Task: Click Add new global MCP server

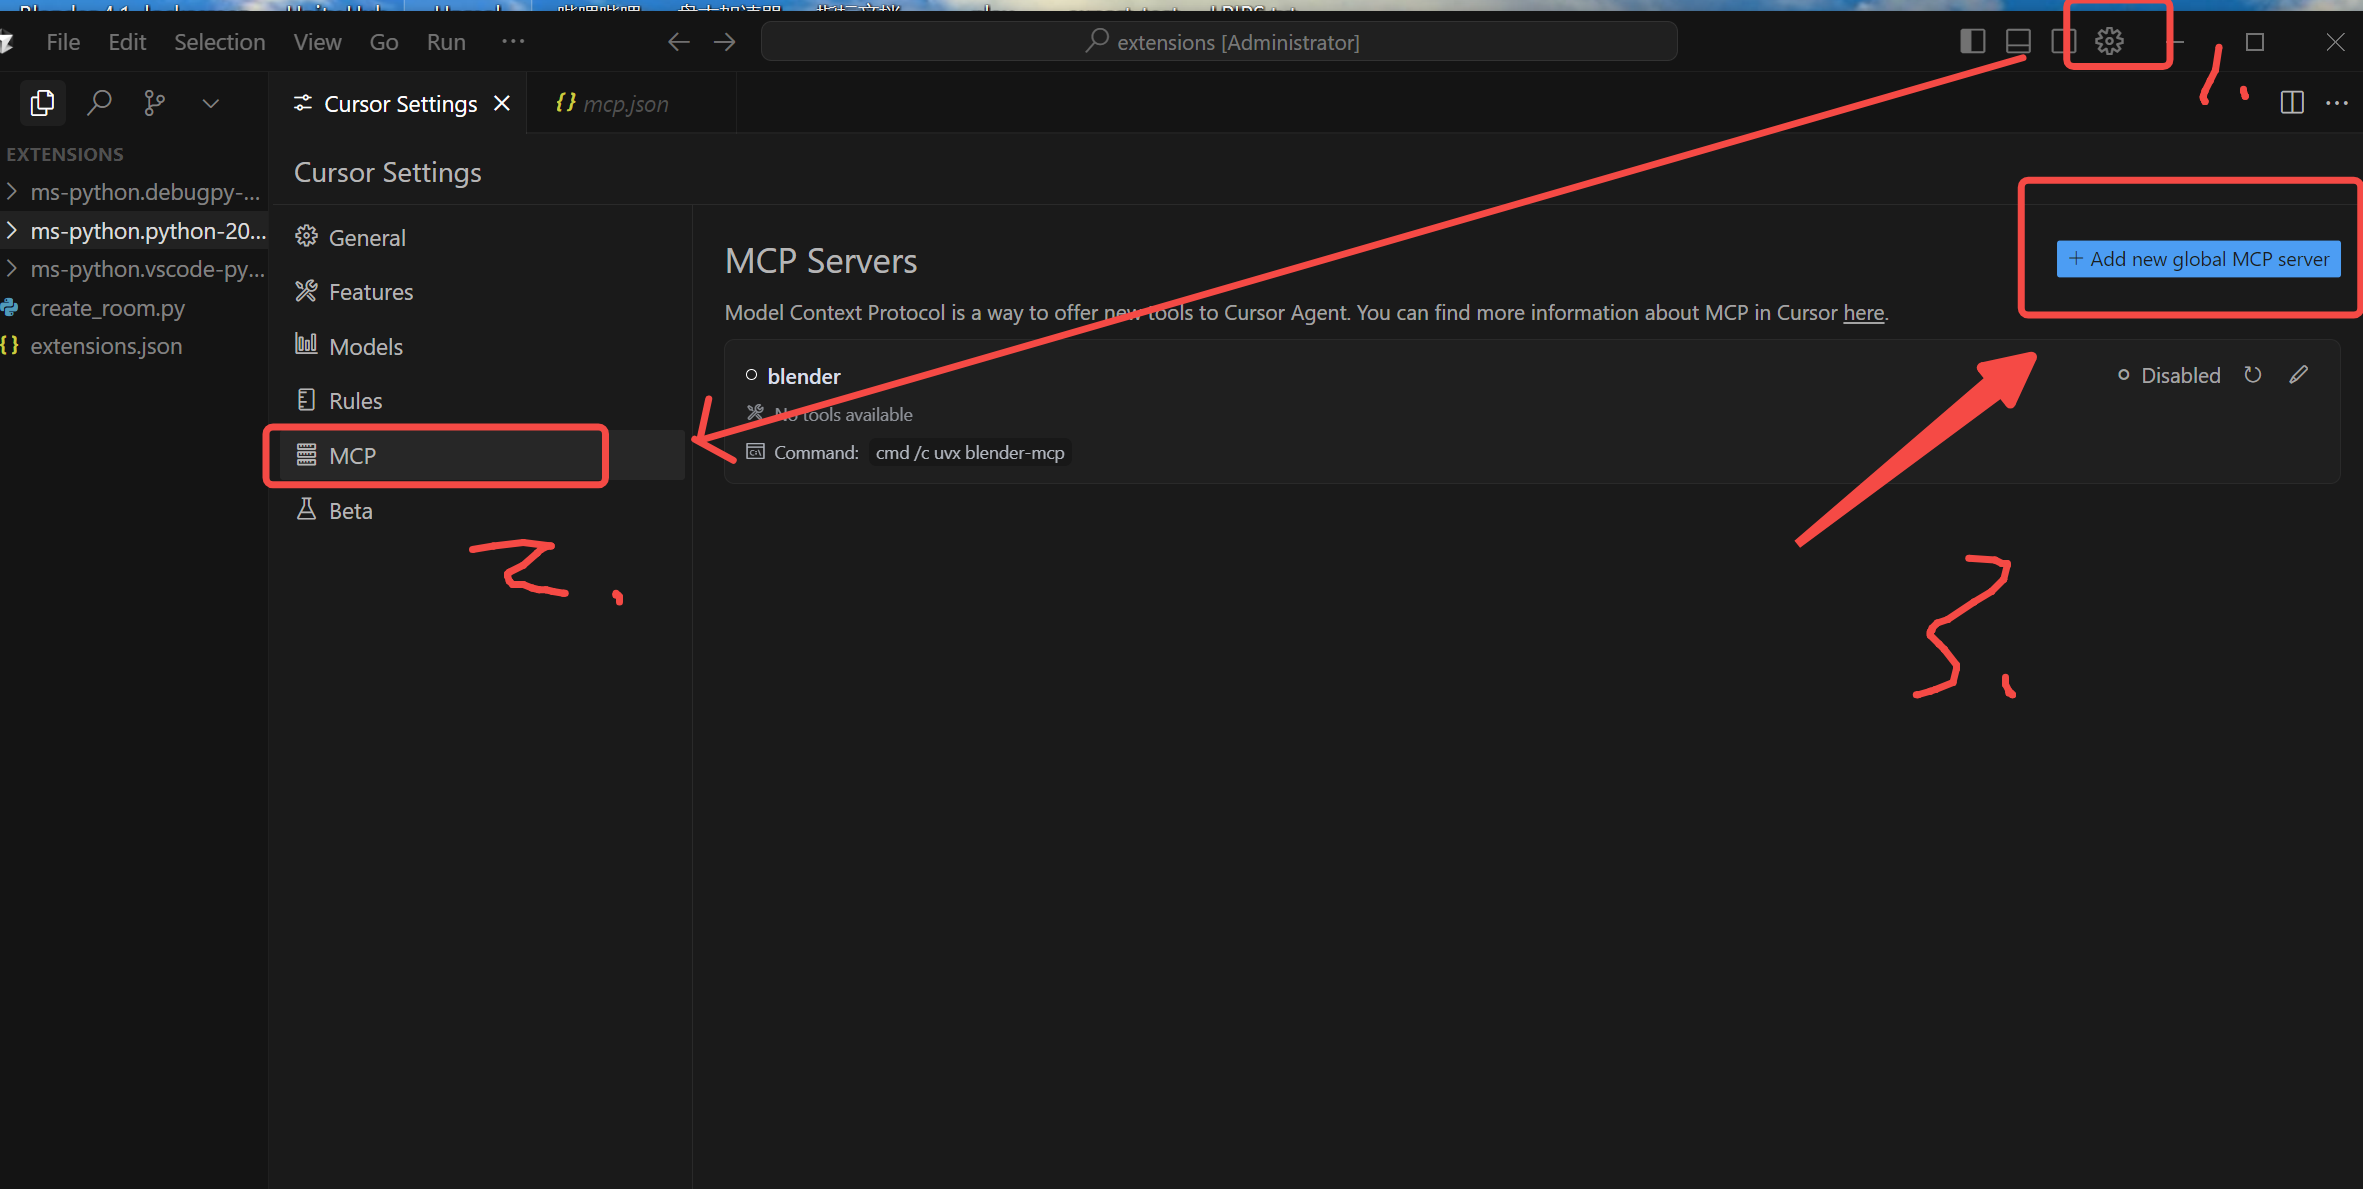Action: 2198,259
